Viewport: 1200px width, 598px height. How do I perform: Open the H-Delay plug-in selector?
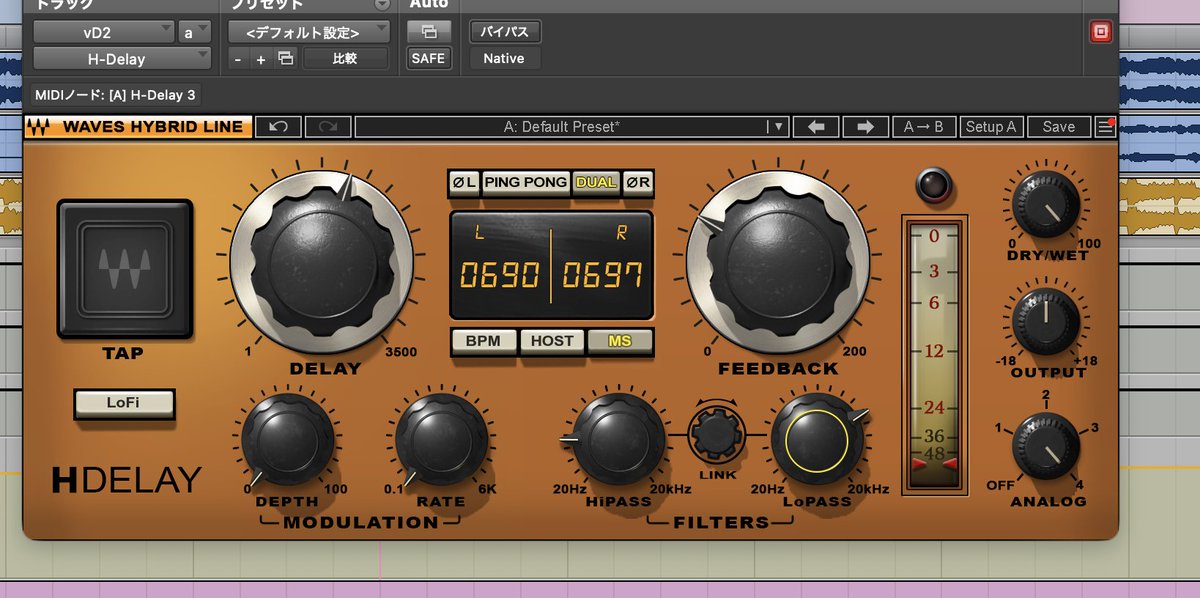122,59
